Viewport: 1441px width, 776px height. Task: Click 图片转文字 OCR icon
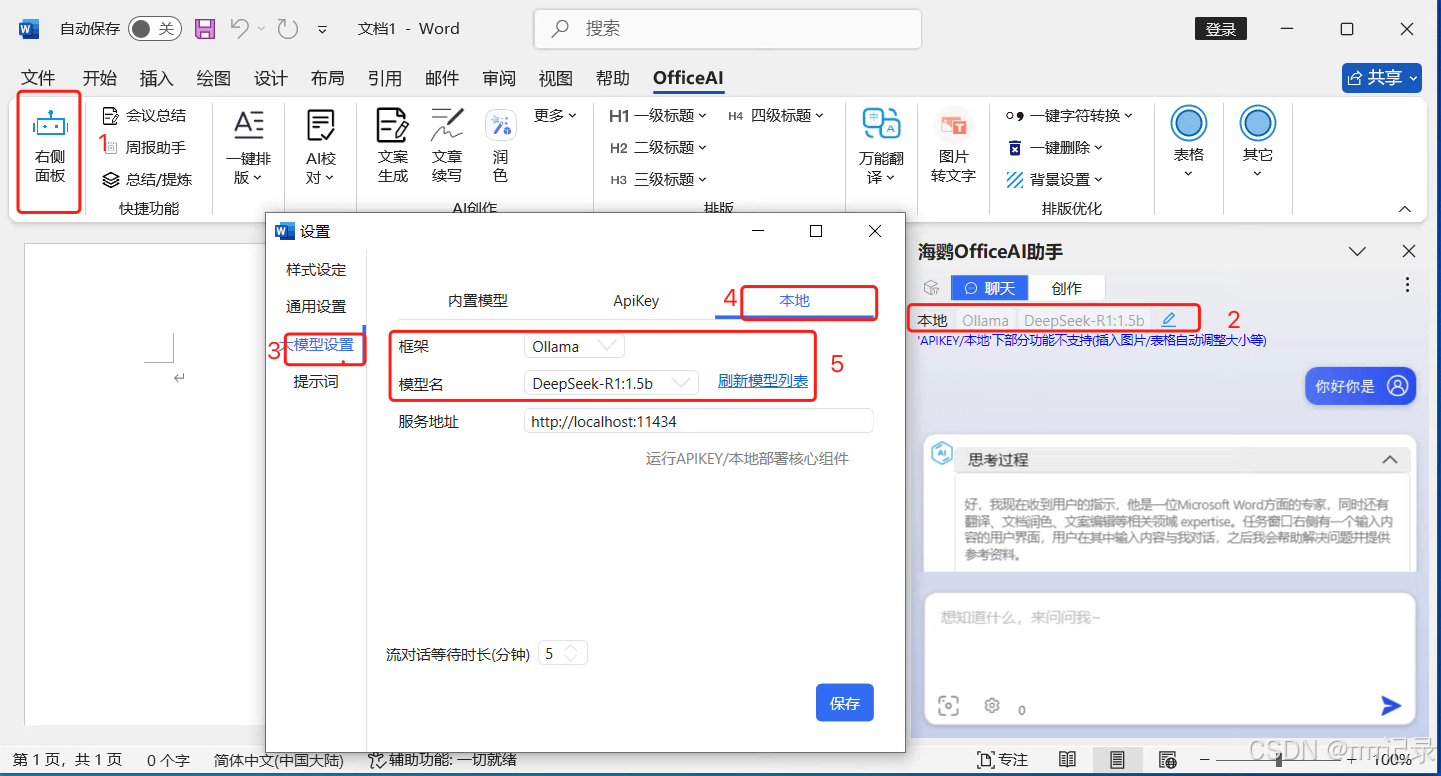click(x=952, y=126)
